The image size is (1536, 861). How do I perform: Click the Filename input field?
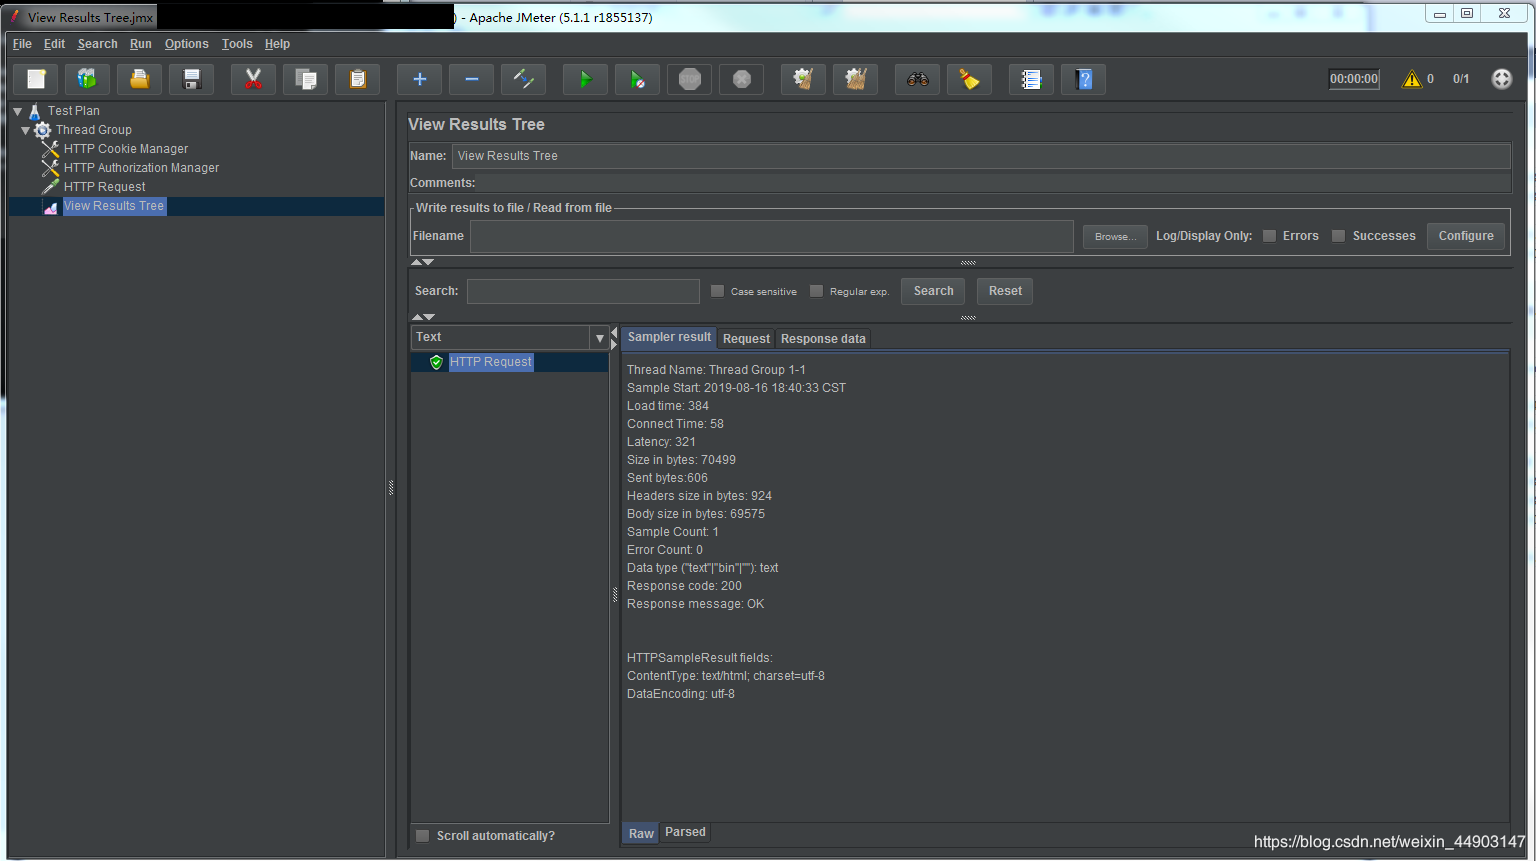coord(772,236)
